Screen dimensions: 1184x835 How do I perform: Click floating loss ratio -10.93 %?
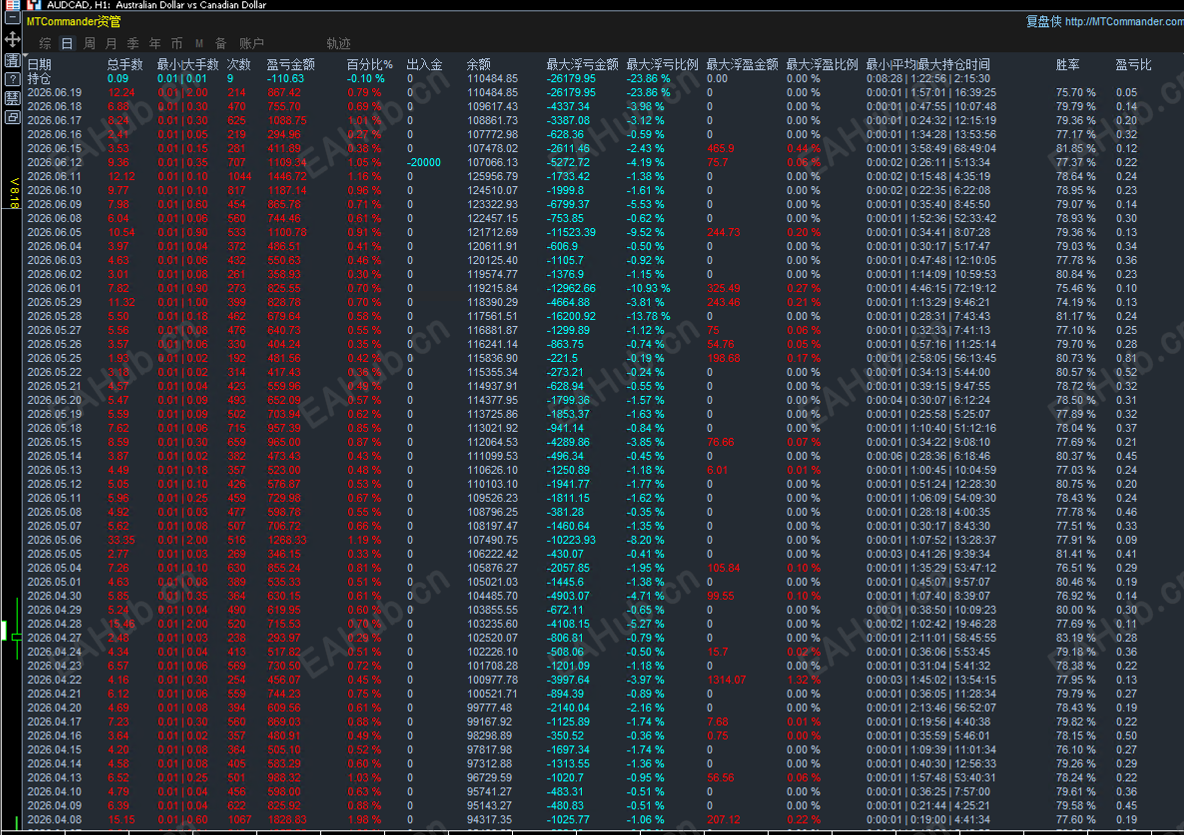pyautogui.click(x=648, y=288)
